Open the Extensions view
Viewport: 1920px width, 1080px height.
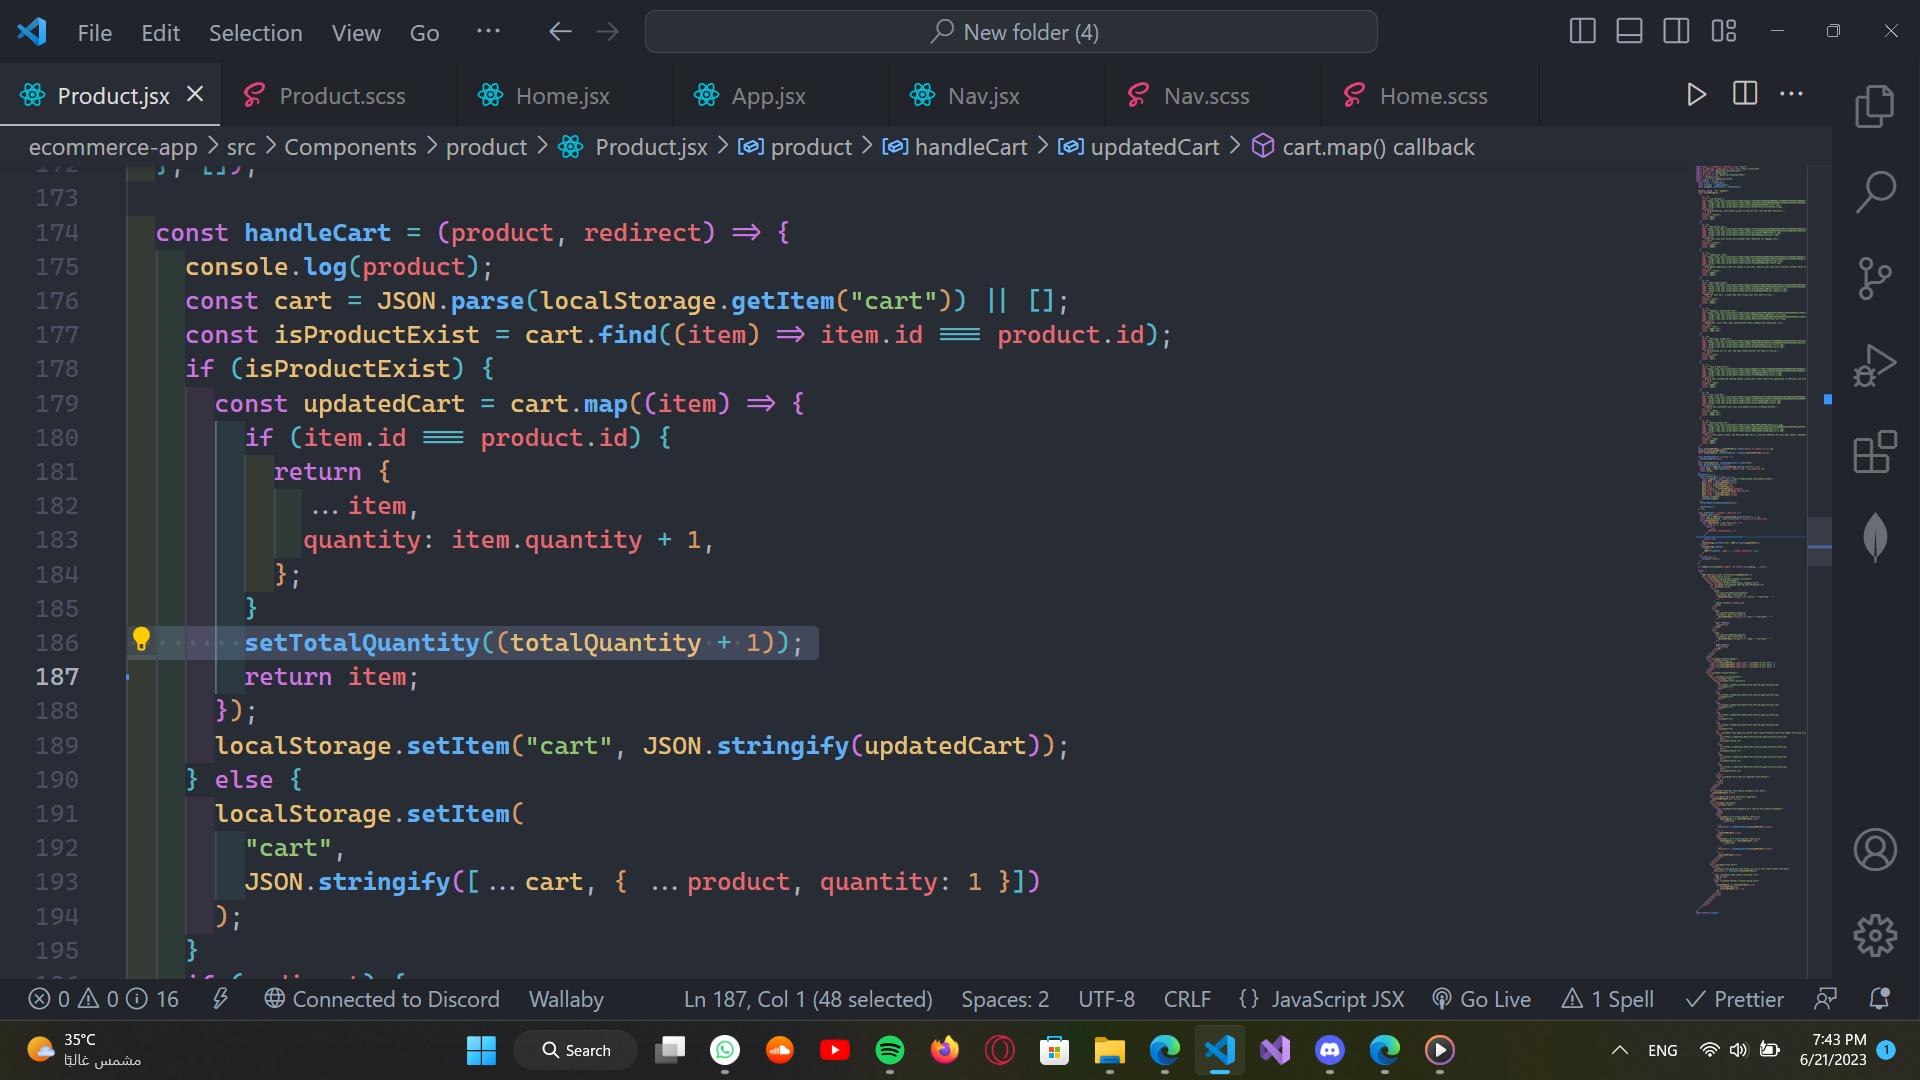1874,452
